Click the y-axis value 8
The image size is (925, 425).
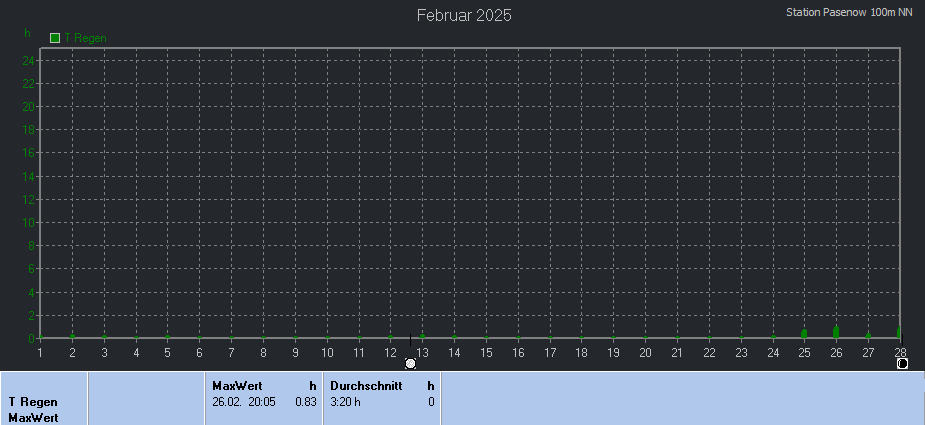point(33,246)
